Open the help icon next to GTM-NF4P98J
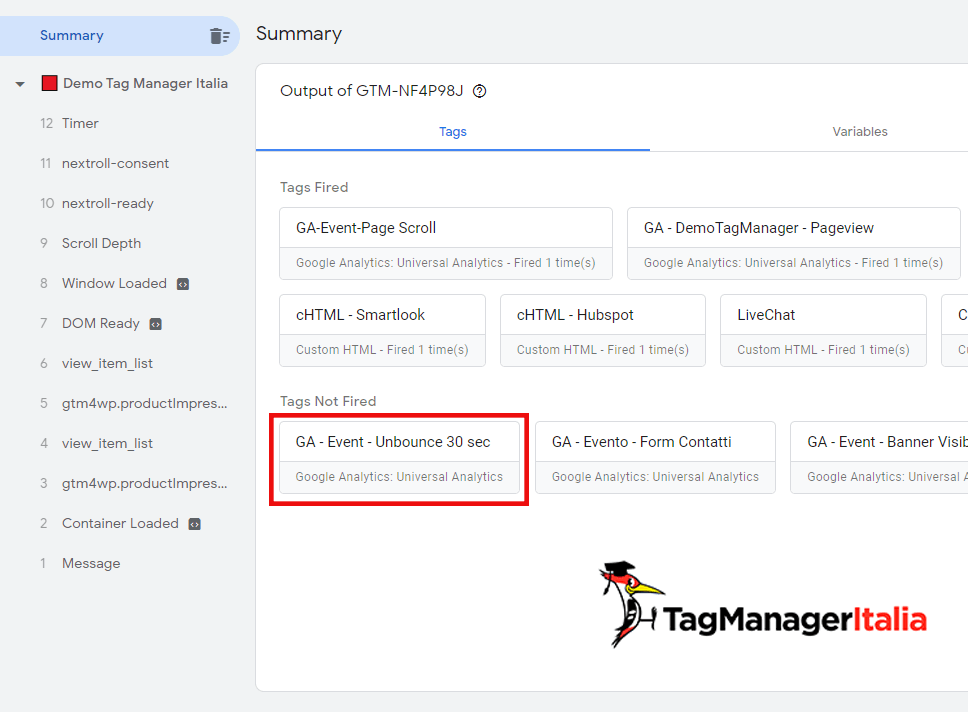This screenshot has width=968, height=712. [480, 91]
